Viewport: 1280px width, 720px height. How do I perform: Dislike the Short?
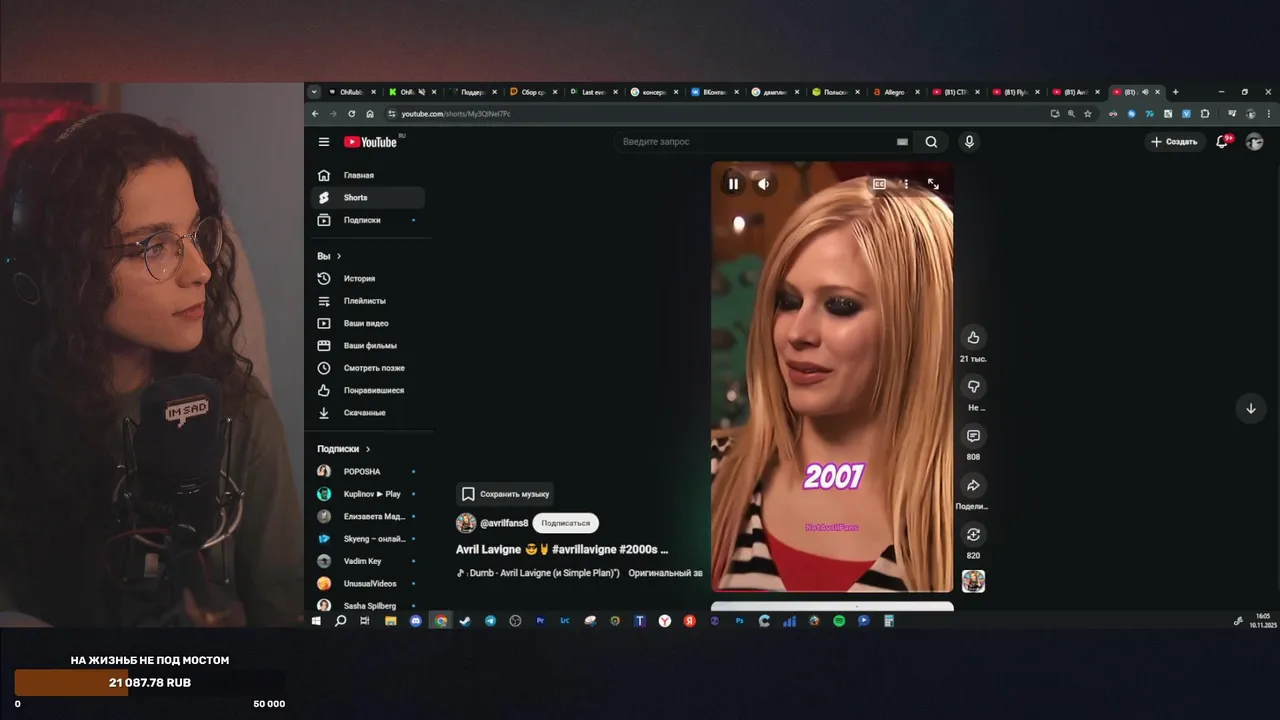(973, 387)
